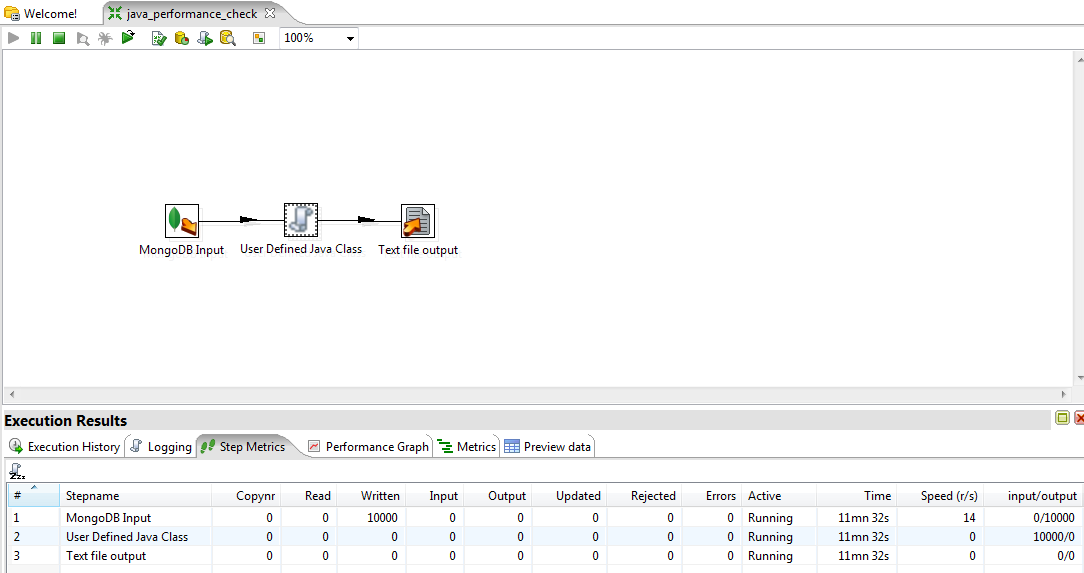Open the Metrics tab
This screenshot has width=1084, height=573.
click(467, 447)
